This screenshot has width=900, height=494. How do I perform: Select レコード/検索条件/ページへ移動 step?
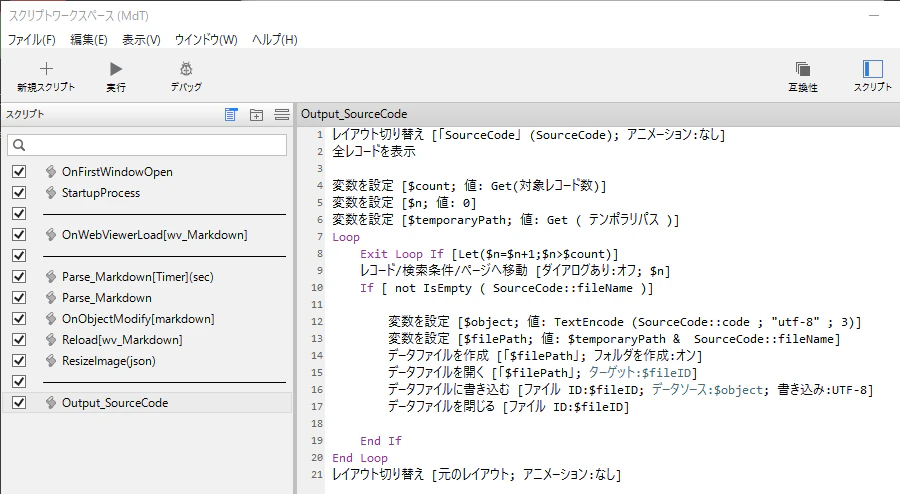tap(515, 271)
